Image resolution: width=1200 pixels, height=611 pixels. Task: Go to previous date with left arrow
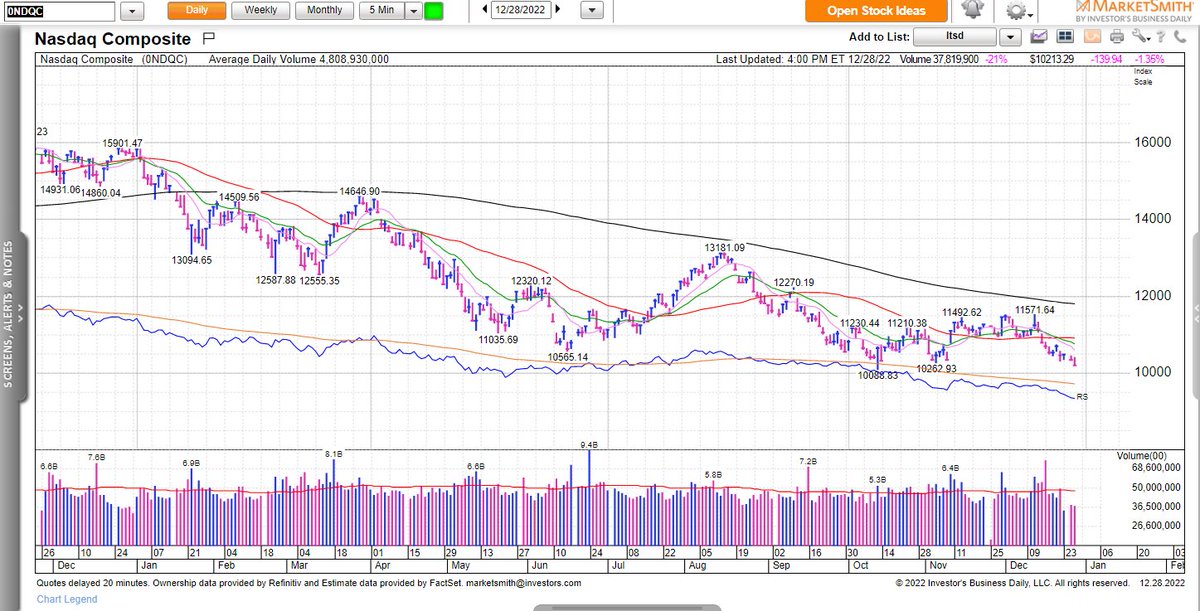click(487, 10)
